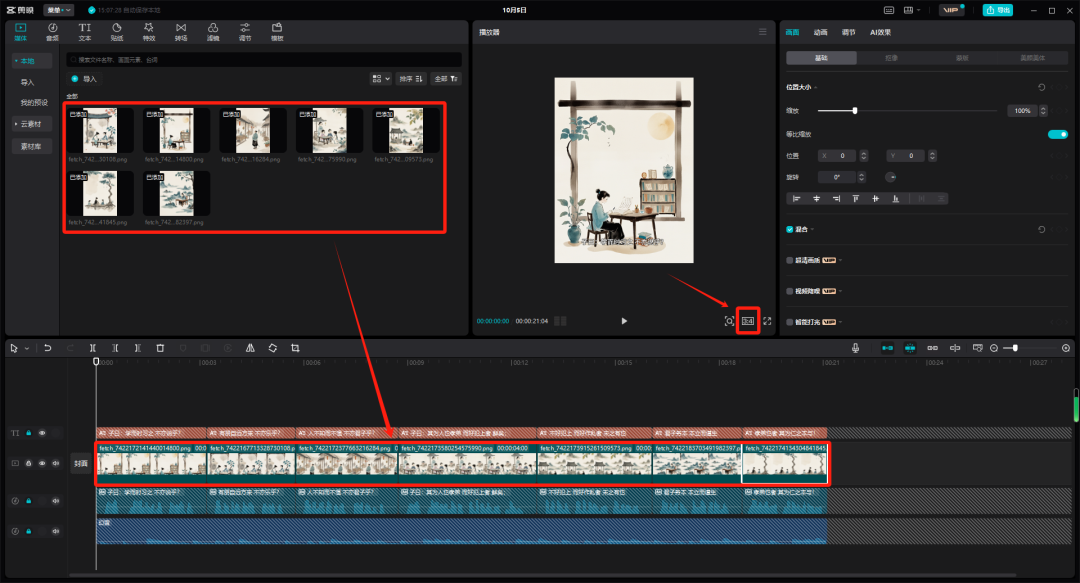Play the preview video
Screen dimensions: 1080x583
point(624,321)
